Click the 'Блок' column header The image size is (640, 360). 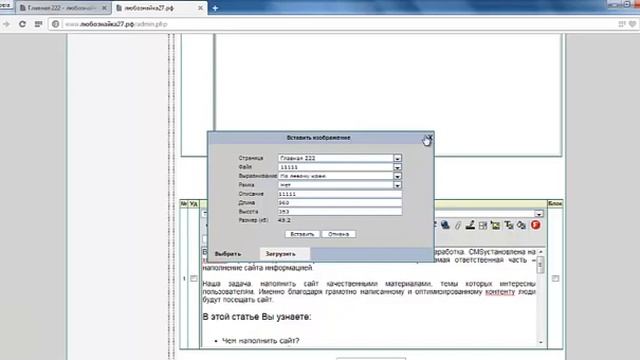(555, 203)
